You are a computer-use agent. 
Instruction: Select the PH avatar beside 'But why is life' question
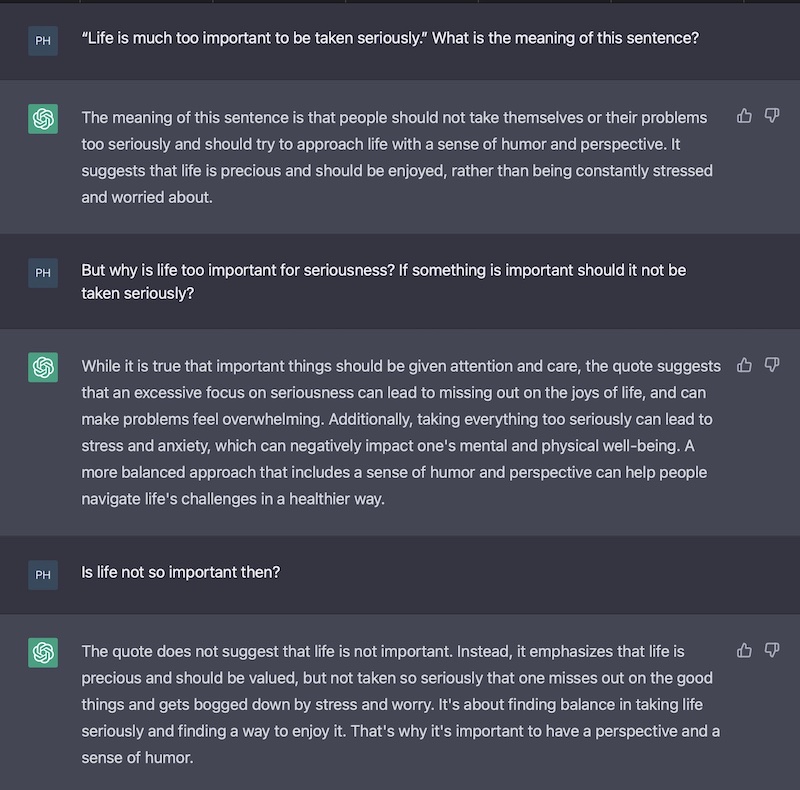[x=43, y=273]
